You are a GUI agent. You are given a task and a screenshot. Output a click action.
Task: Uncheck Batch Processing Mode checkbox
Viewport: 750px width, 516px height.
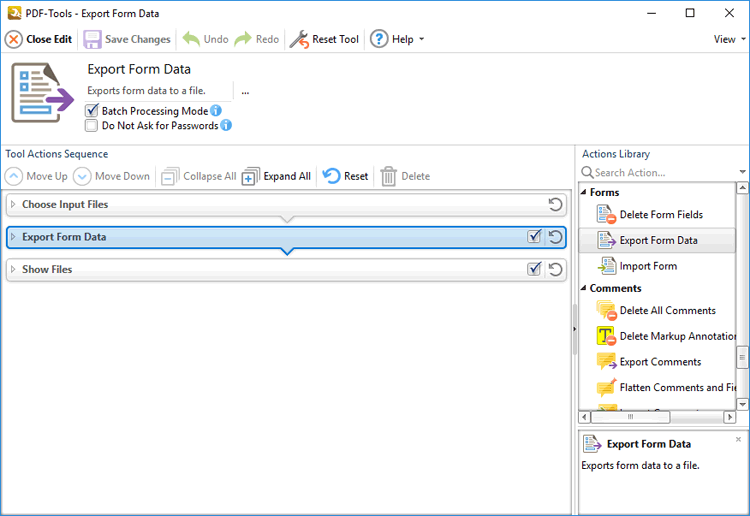[x=91, y=111]
